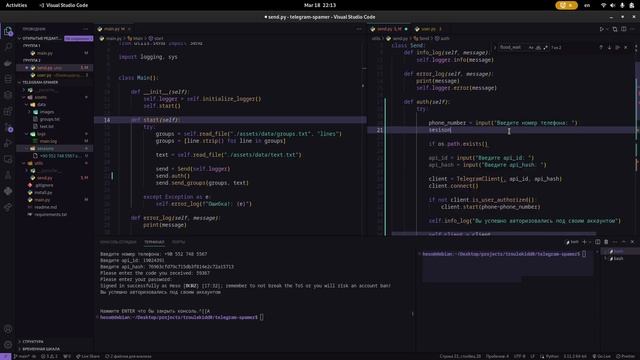Open the right editor's more actions menu
This screenshot has height=360, width=640.
click(633, 29)
